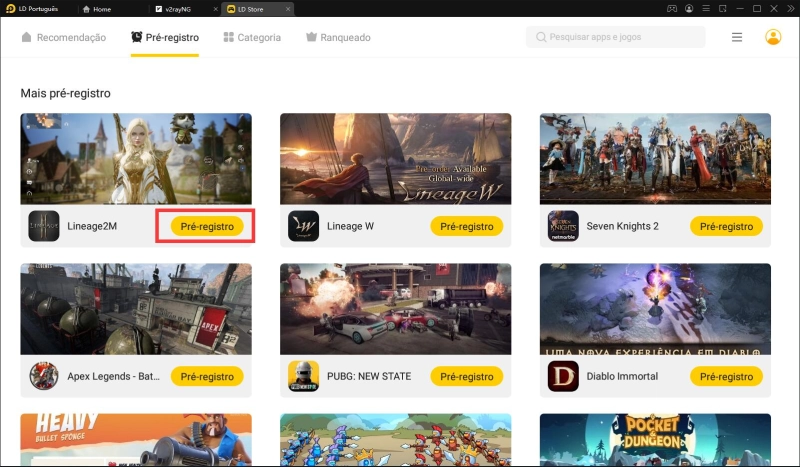Click the account icon in title bar
This screenshot has height=467, width=800.
[x=689, y=8]
